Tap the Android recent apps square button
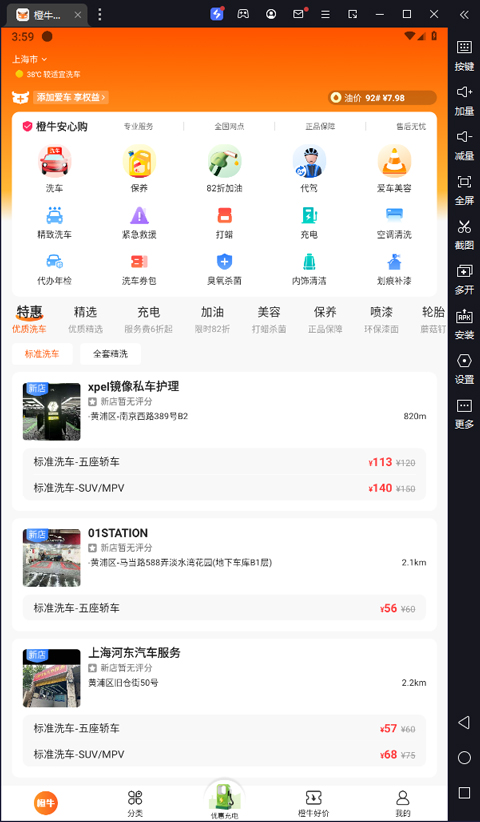 tap(464, 792)
